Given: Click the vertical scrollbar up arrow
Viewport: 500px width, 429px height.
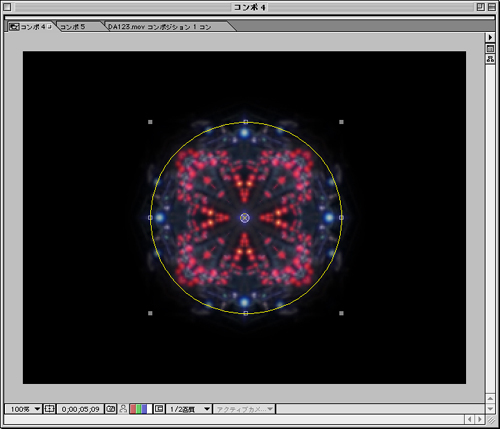Looking at the screenshot, I should point(490,398).
